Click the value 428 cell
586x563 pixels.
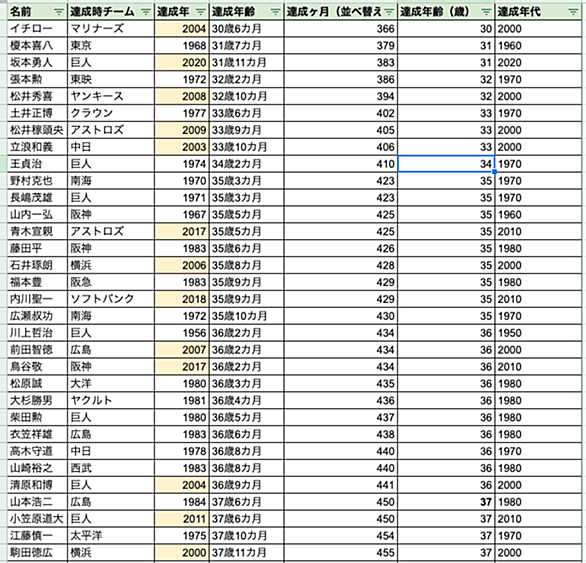point(341,265)
